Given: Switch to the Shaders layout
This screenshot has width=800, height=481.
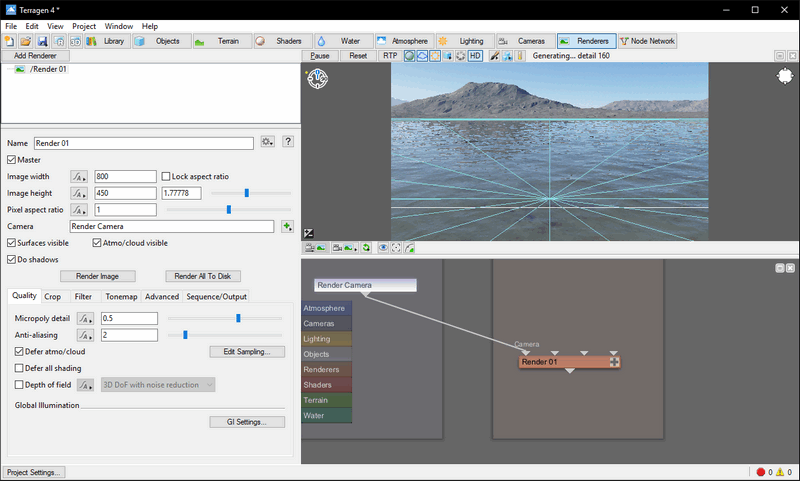Looking at the screenshot, I should 283,41.
